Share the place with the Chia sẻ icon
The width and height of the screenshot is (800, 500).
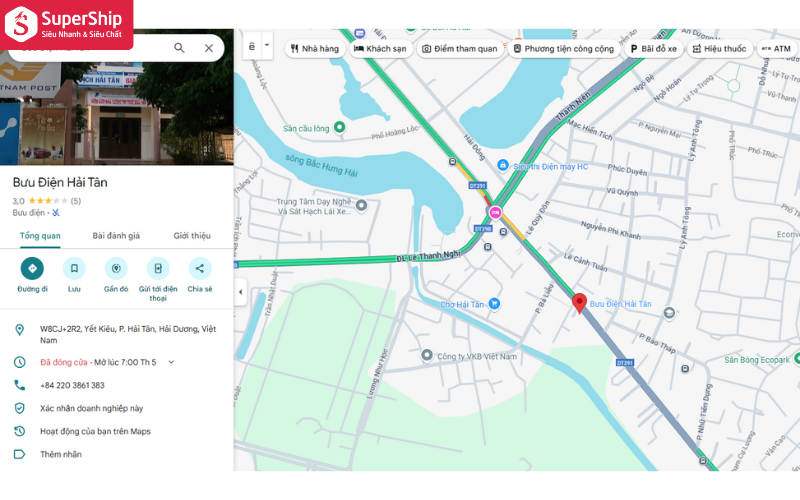[x=200, y=268]
